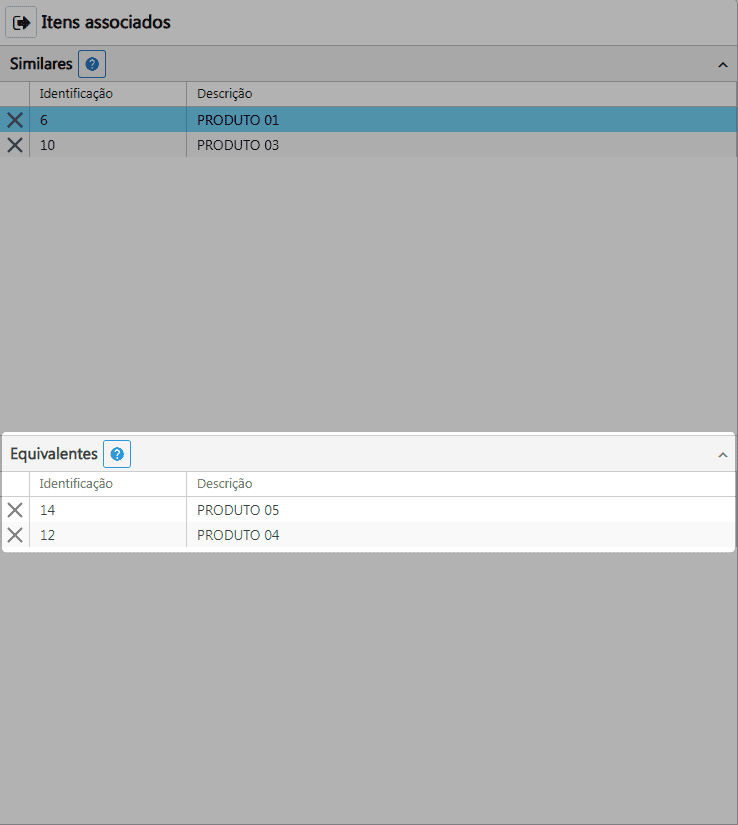Collapse the Equivalentes section chevron
This screenshot has width=738, height=825.
point(722,455)
